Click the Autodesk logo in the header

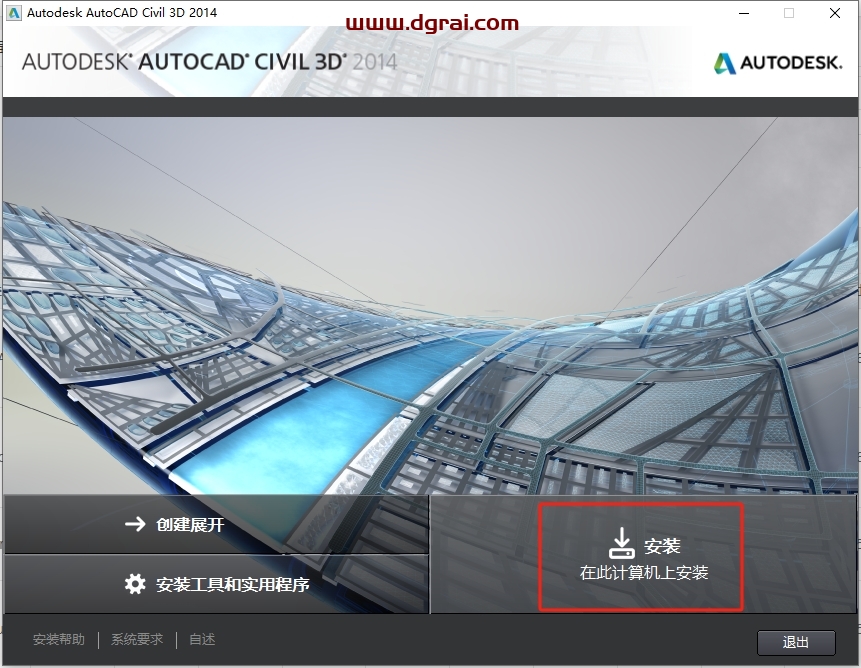pos(778,63)
